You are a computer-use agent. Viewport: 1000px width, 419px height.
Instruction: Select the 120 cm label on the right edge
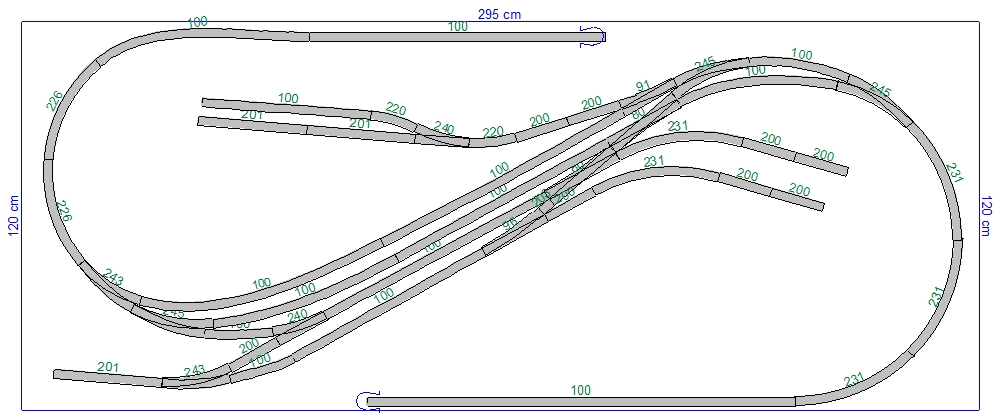click(x=988, y=212)
